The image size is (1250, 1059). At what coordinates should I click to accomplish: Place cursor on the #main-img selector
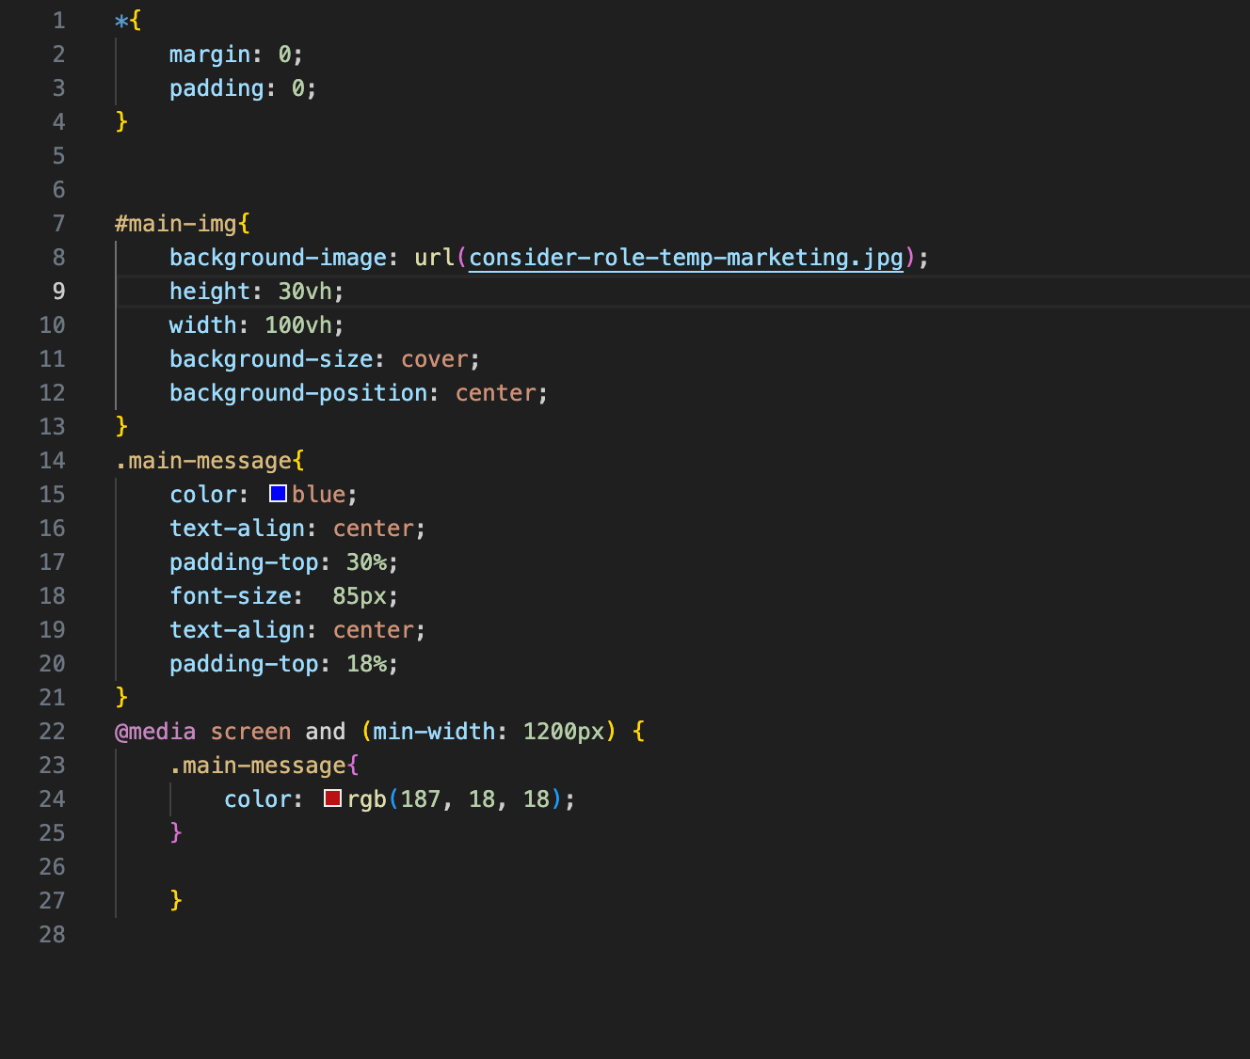tap(177, 224)
